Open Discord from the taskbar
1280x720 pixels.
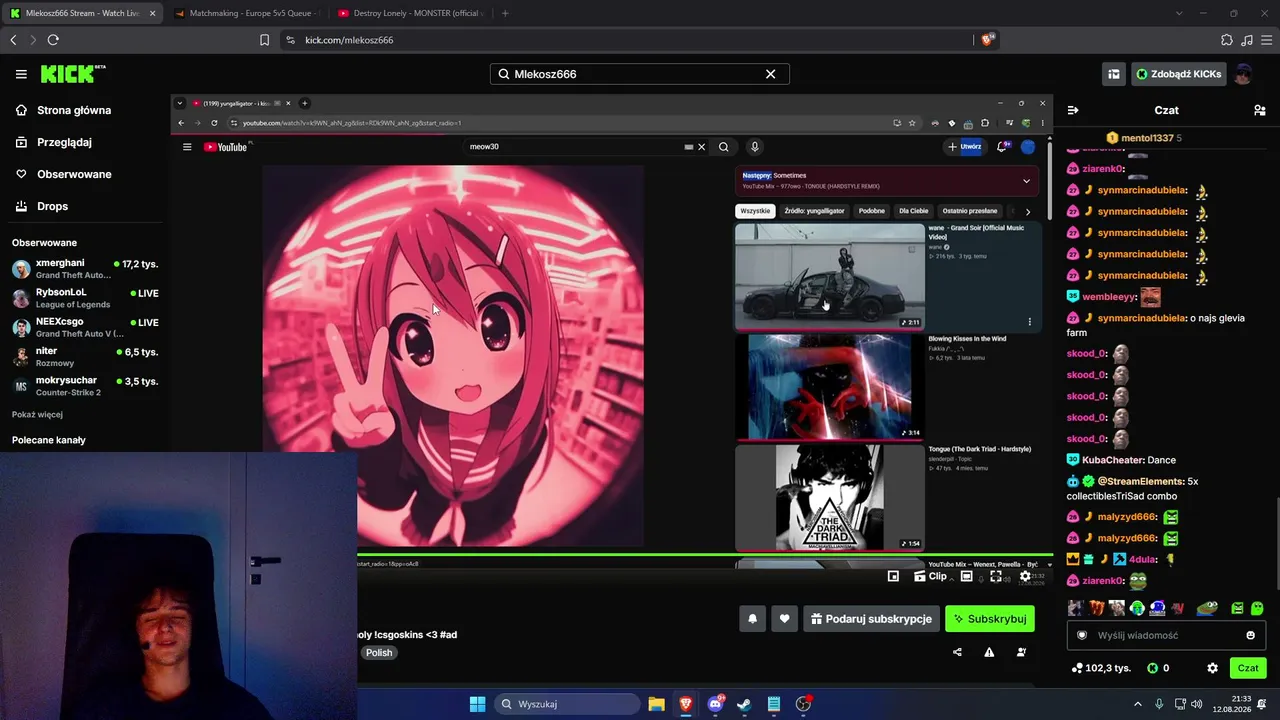(x=716, y=704)
